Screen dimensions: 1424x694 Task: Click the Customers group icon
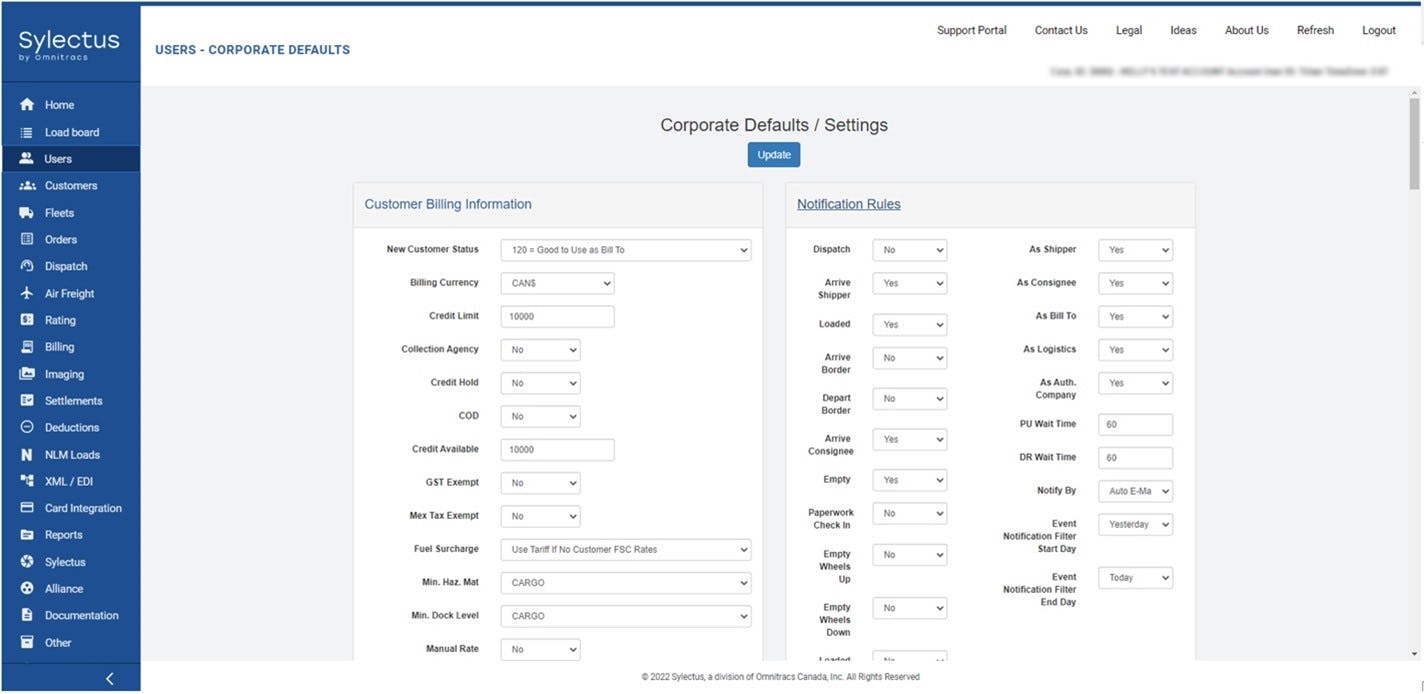(27, 186)
